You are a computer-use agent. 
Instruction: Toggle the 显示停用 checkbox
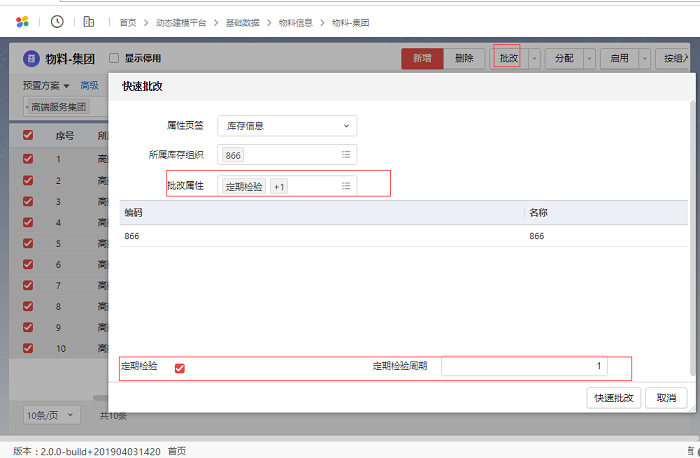[x=114, y=58]
